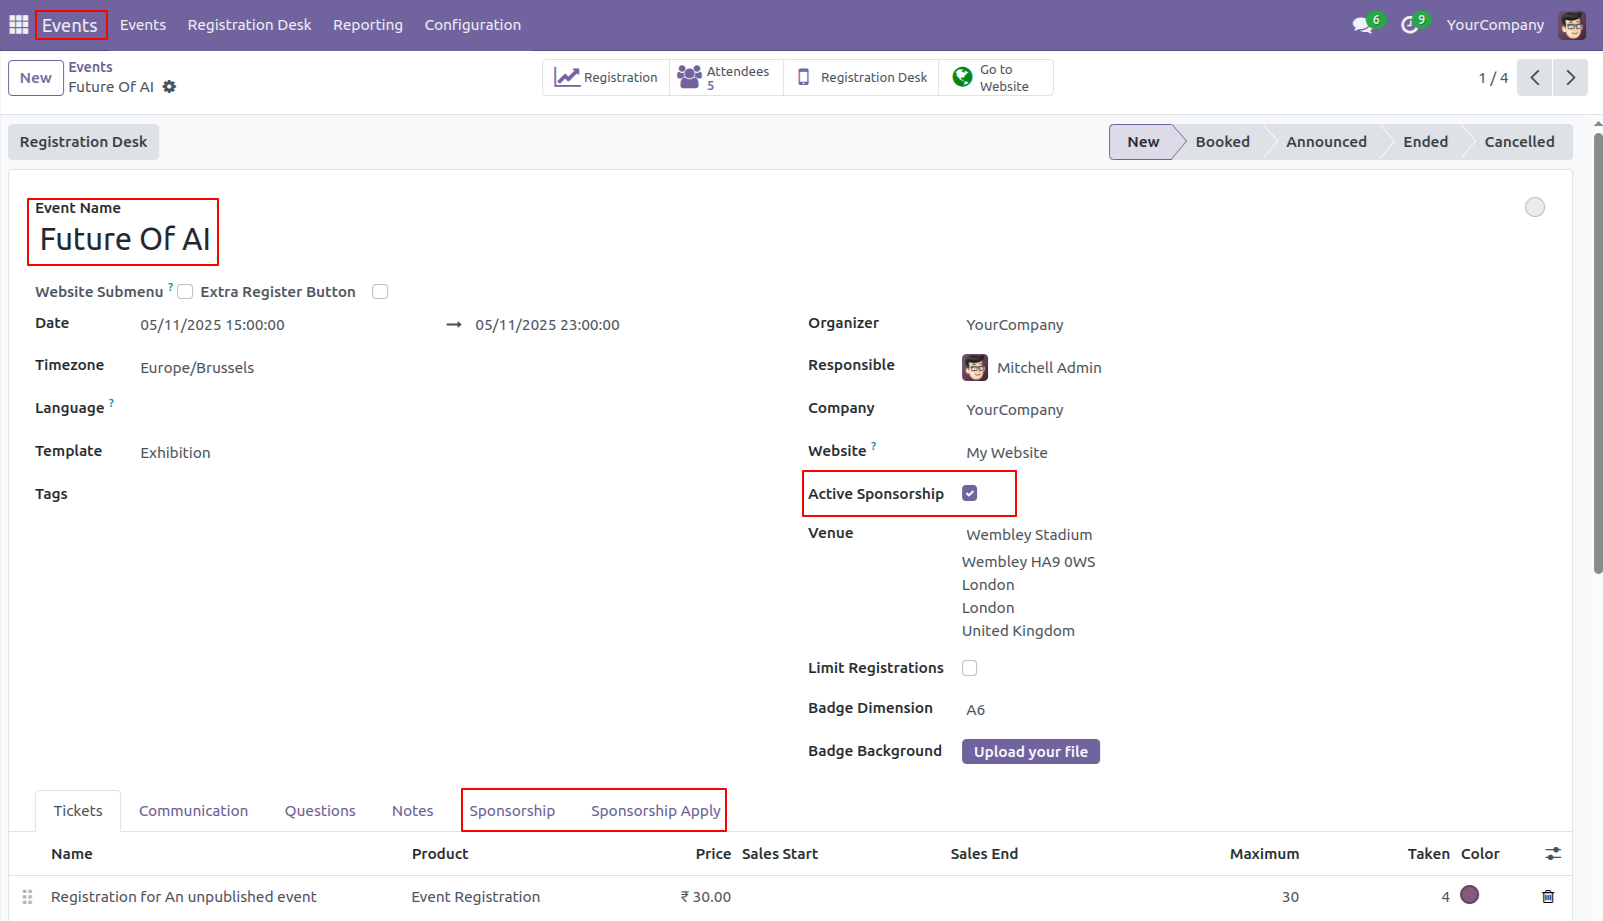Image resolution: width=1603 pixels, height=921 pixels.
Task: Change the ticket's purple color swatch
Action: pos(1469,896)
